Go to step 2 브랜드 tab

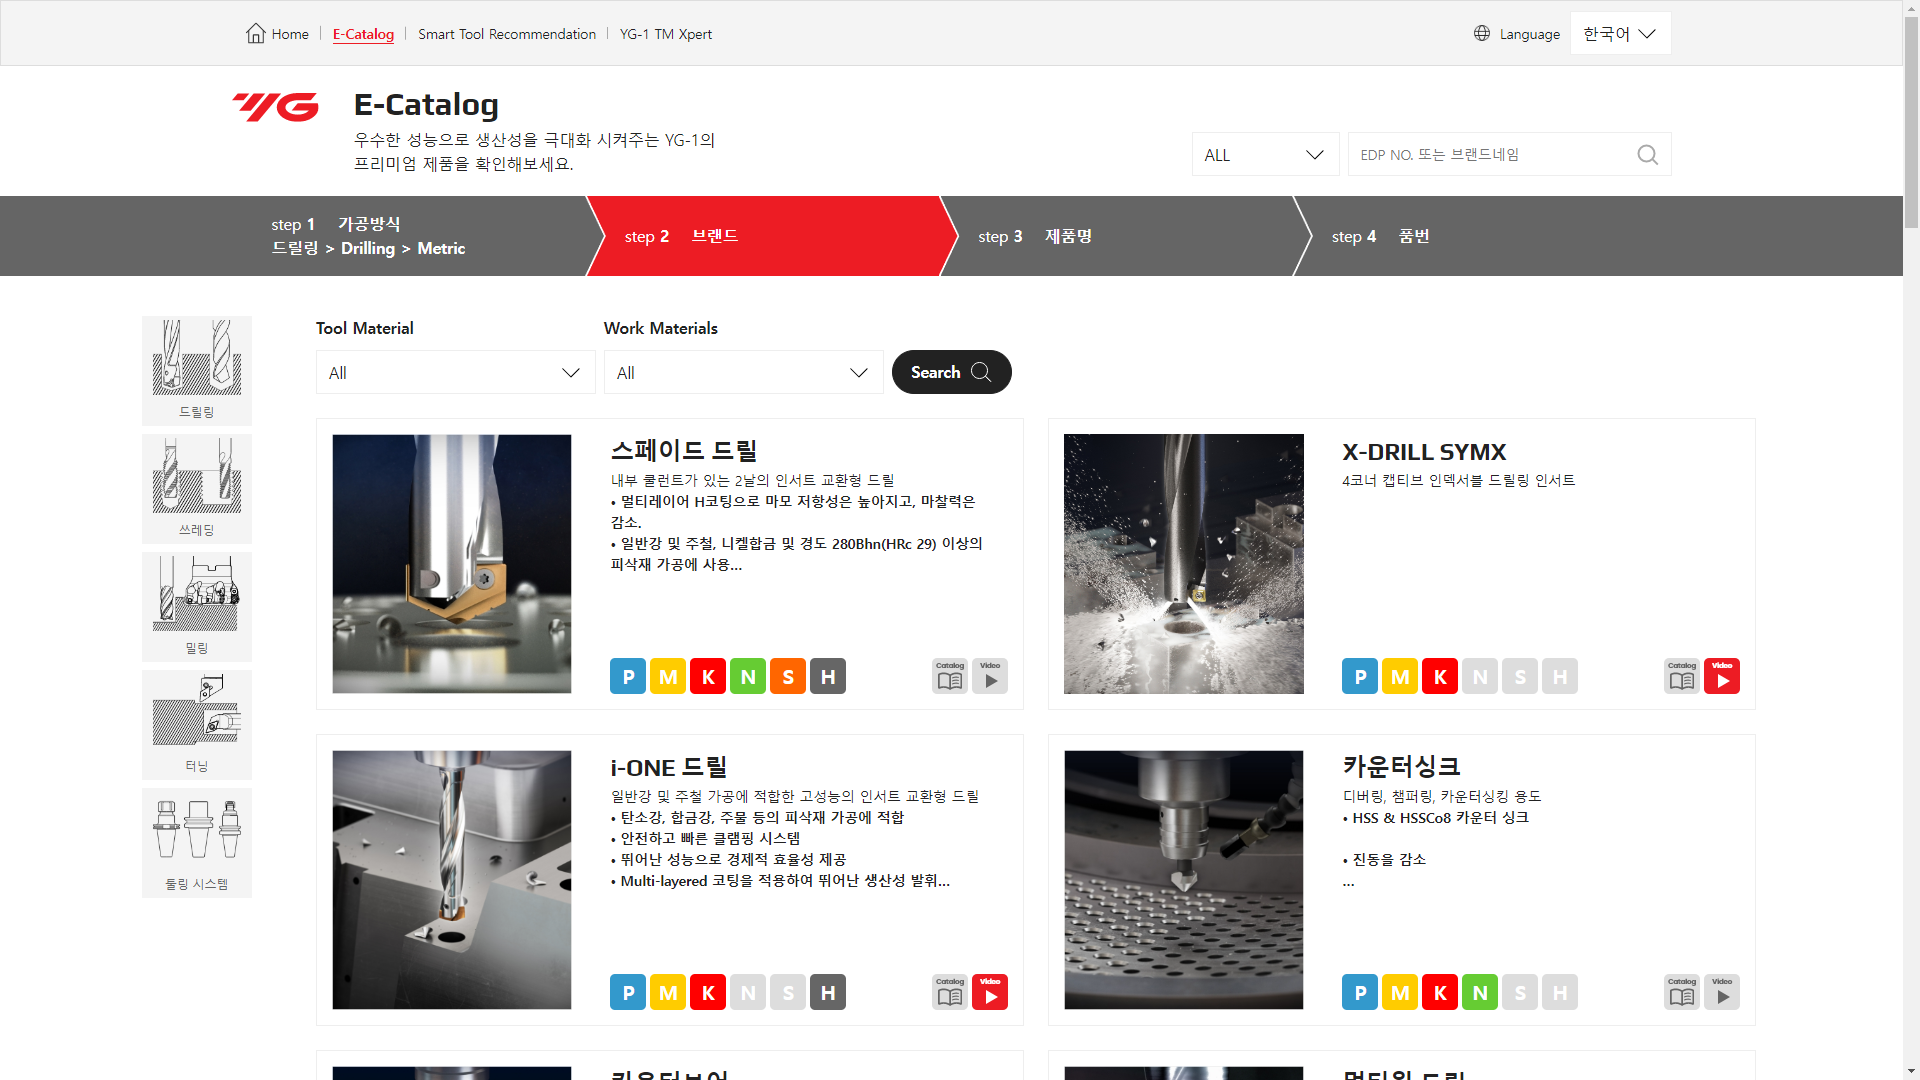point(770,236)
